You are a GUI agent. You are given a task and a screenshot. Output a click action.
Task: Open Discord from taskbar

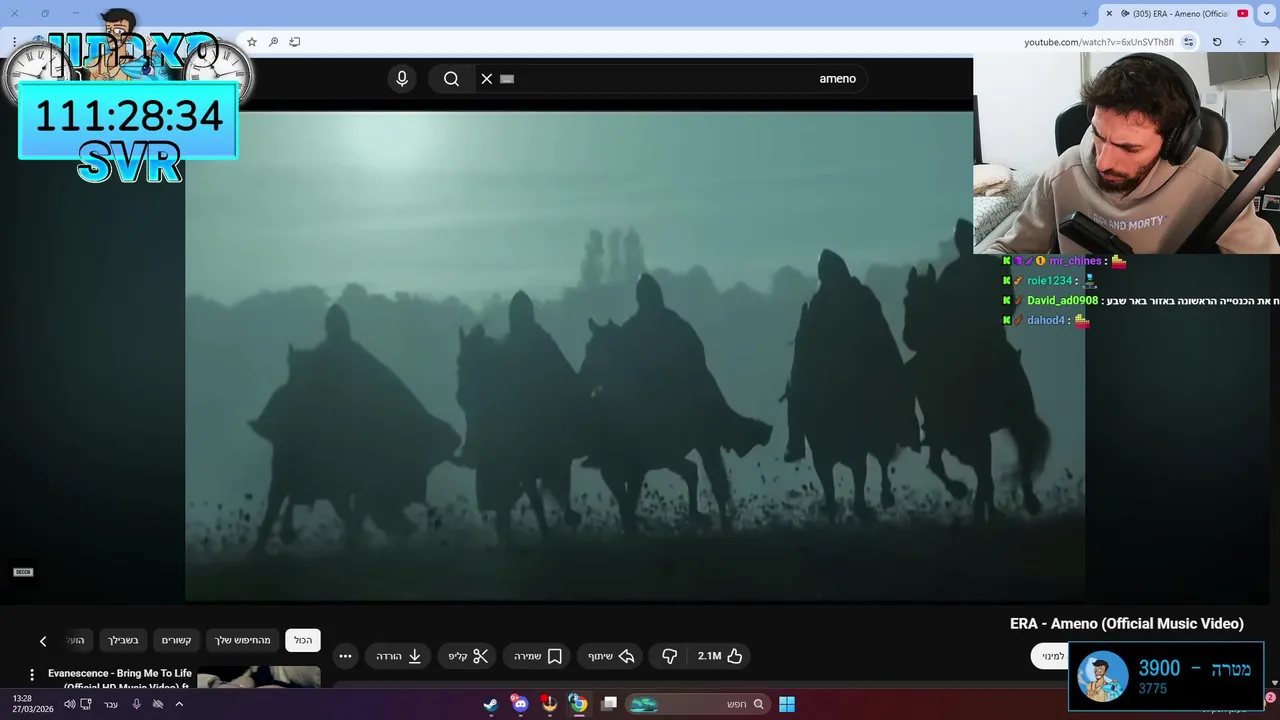(520, 704)
